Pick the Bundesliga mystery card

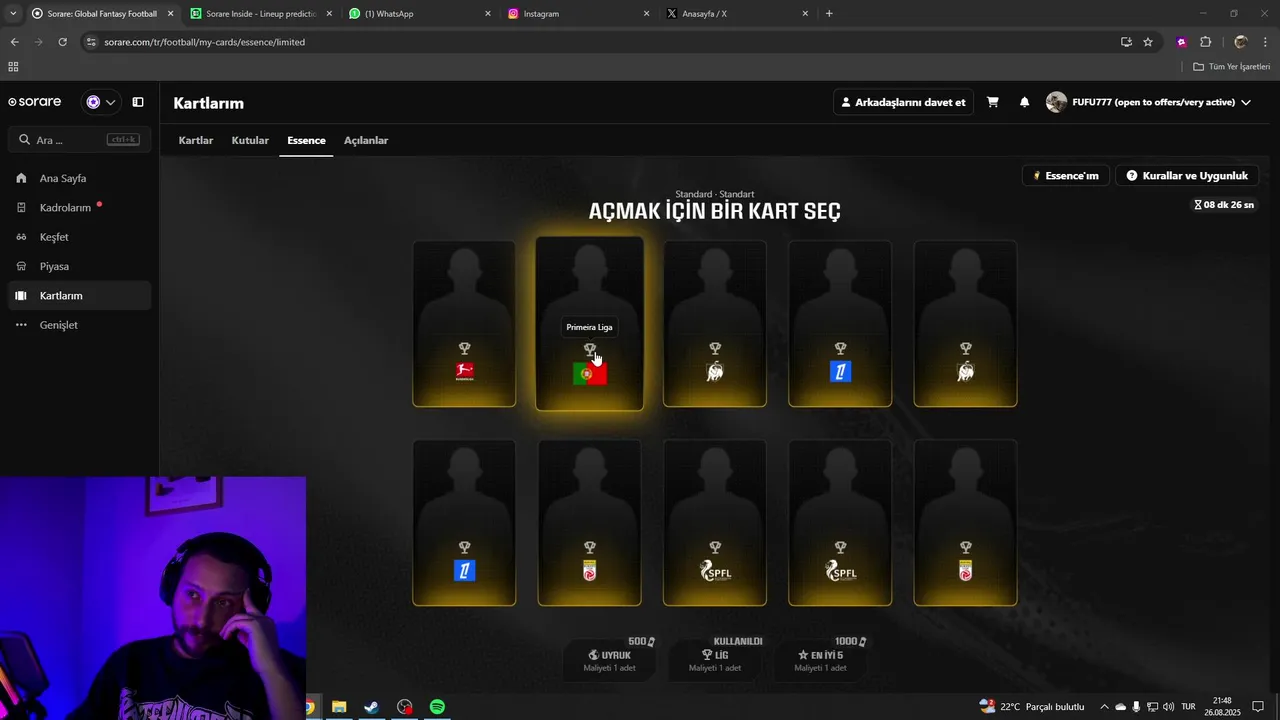pyautogui.click(x=464, y=324)
